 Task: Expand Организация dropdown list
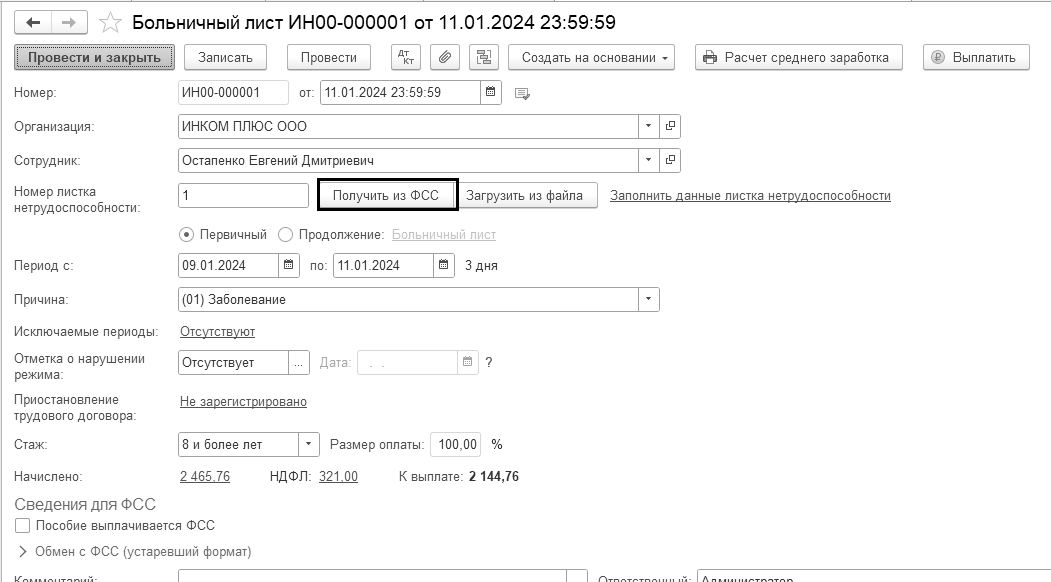pyautogui.click(x=648, y=126)
